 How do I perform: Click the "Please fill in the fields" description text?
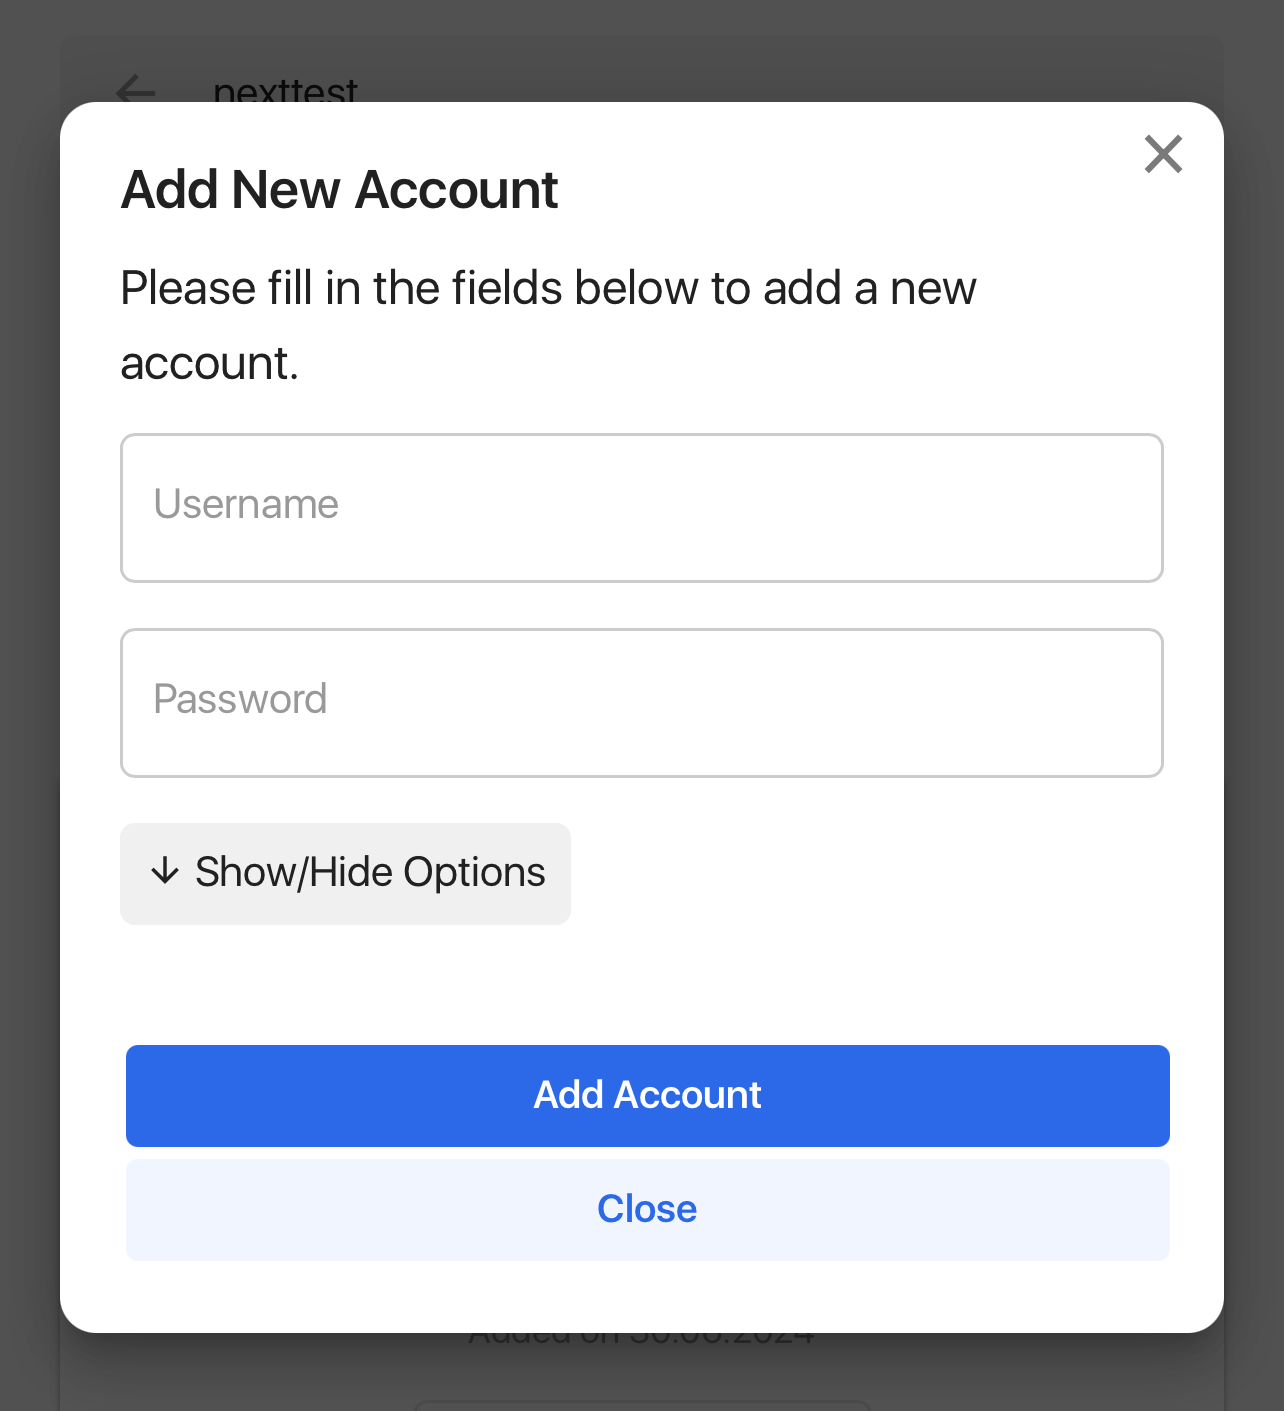point(547,289)
